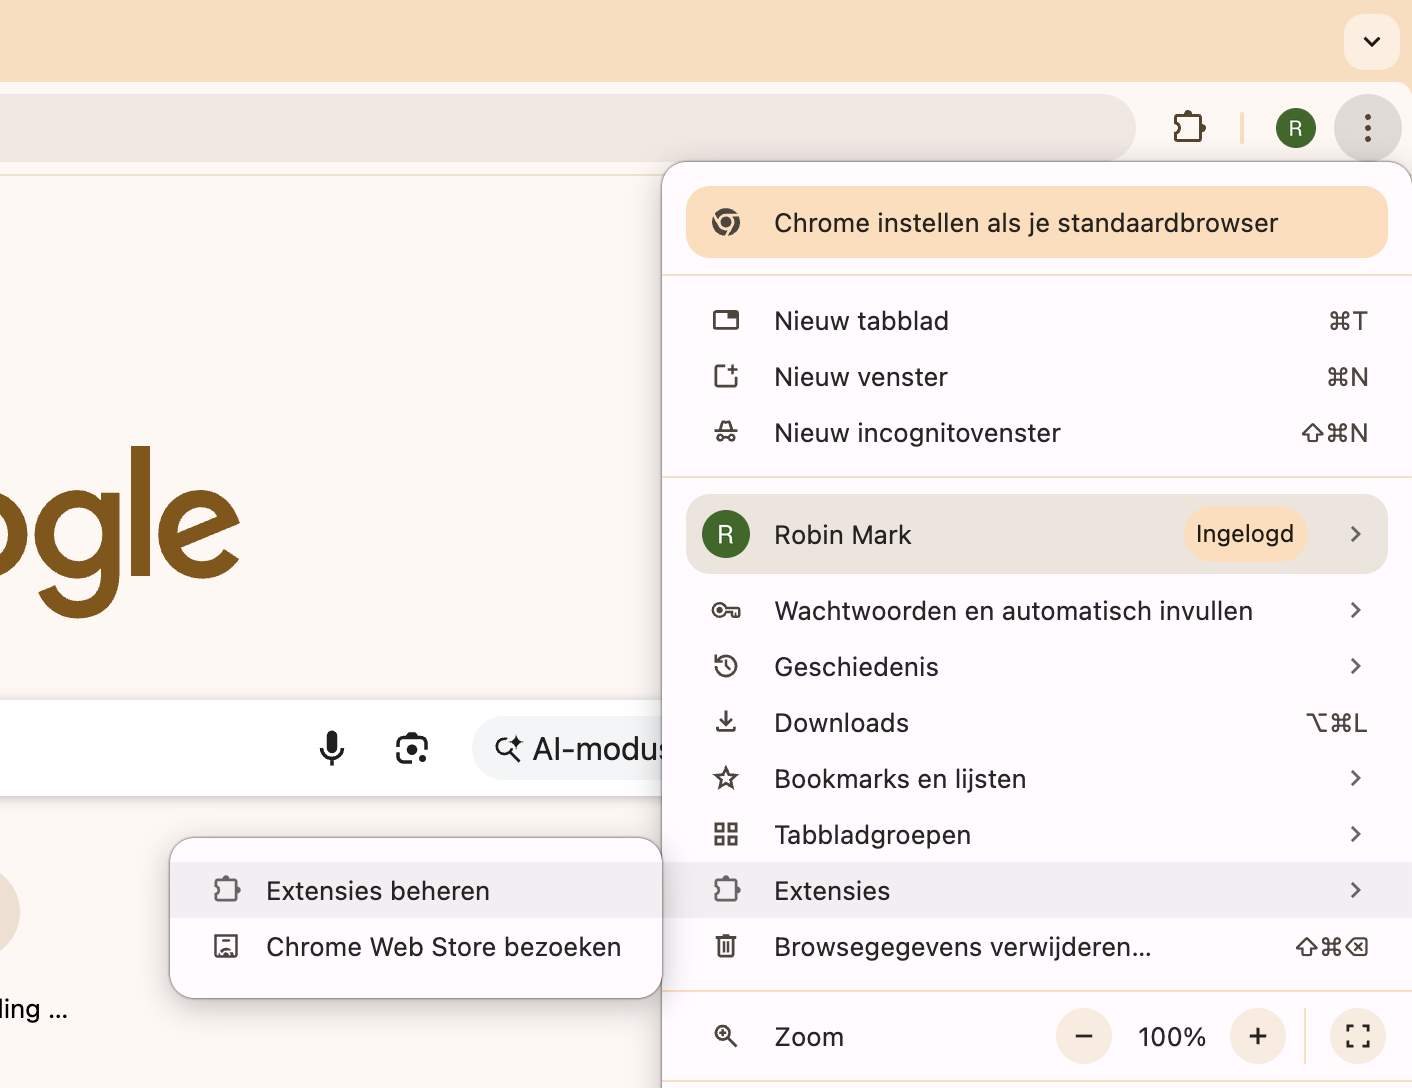The height and width of the screenshot is (1088, 1412).
Task: Click the Downloads icon in the menu
Action: pyautogui.click(x=726, y=722)
